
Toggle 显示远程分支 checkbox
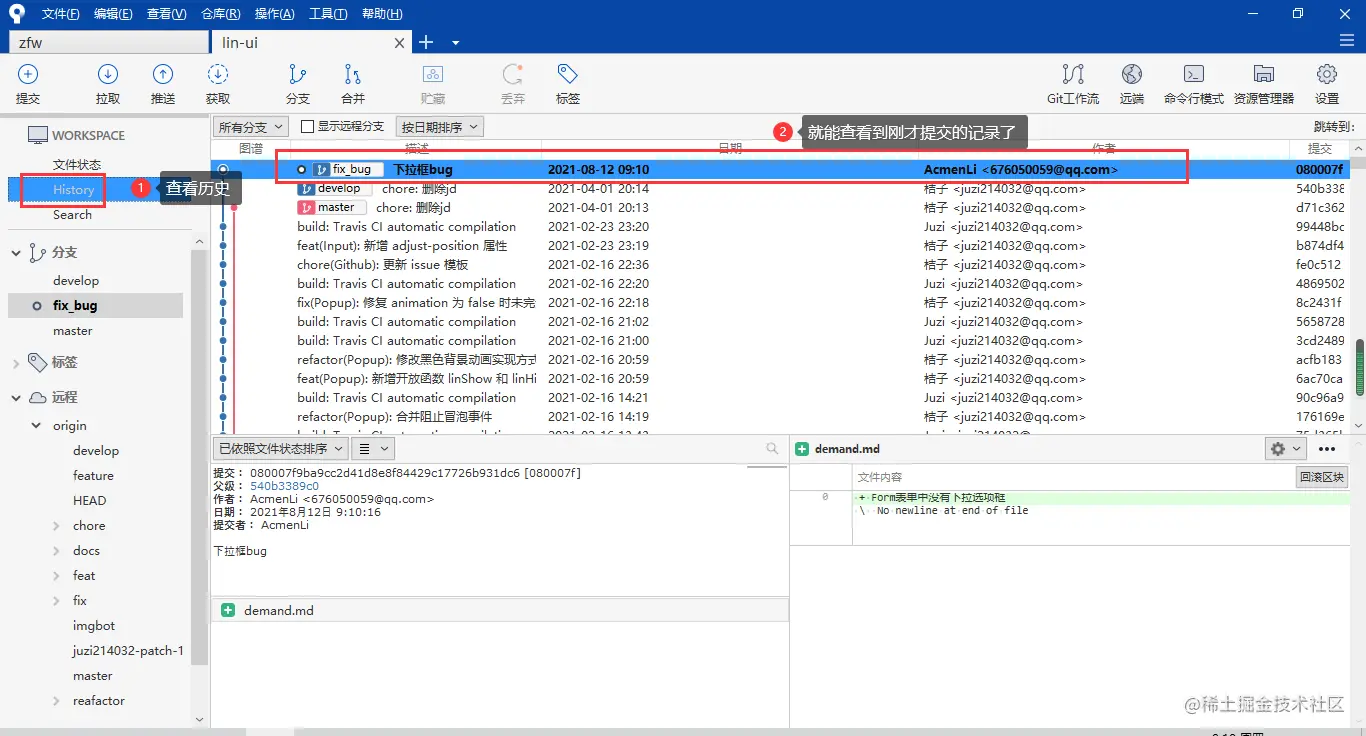[x=308, y=127]
